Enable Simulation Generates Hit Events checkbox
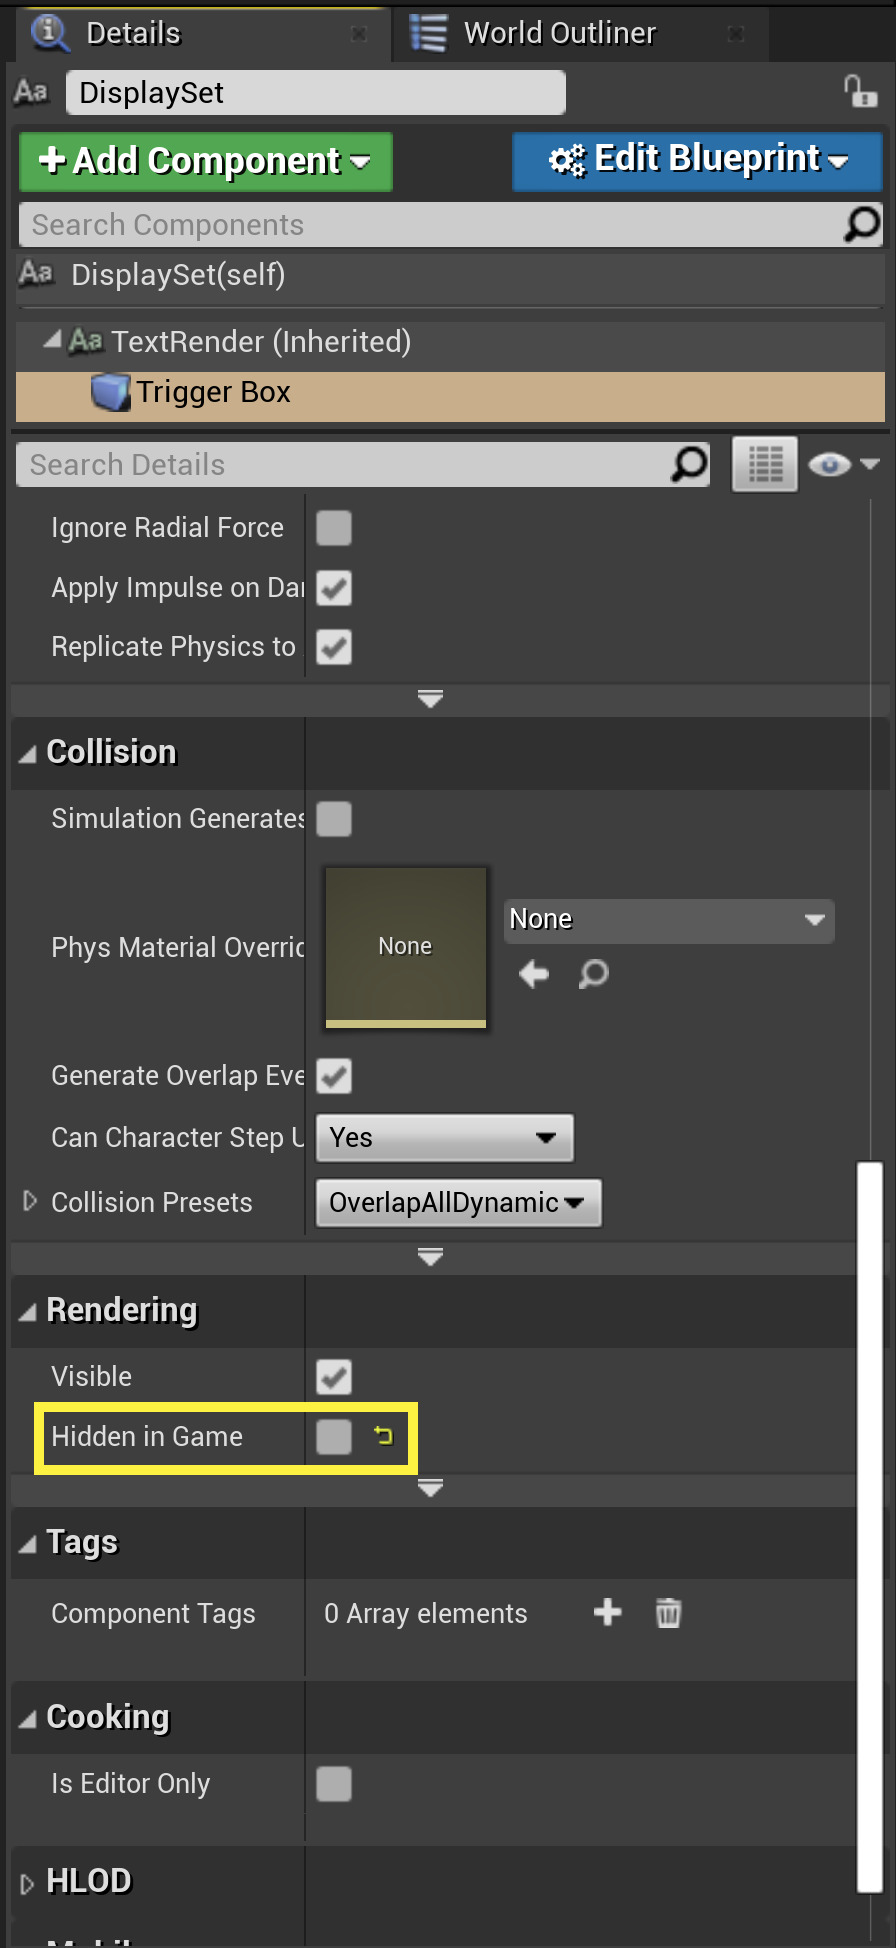The height and width of the screenshot is (1948, 896). pos(334,819)
